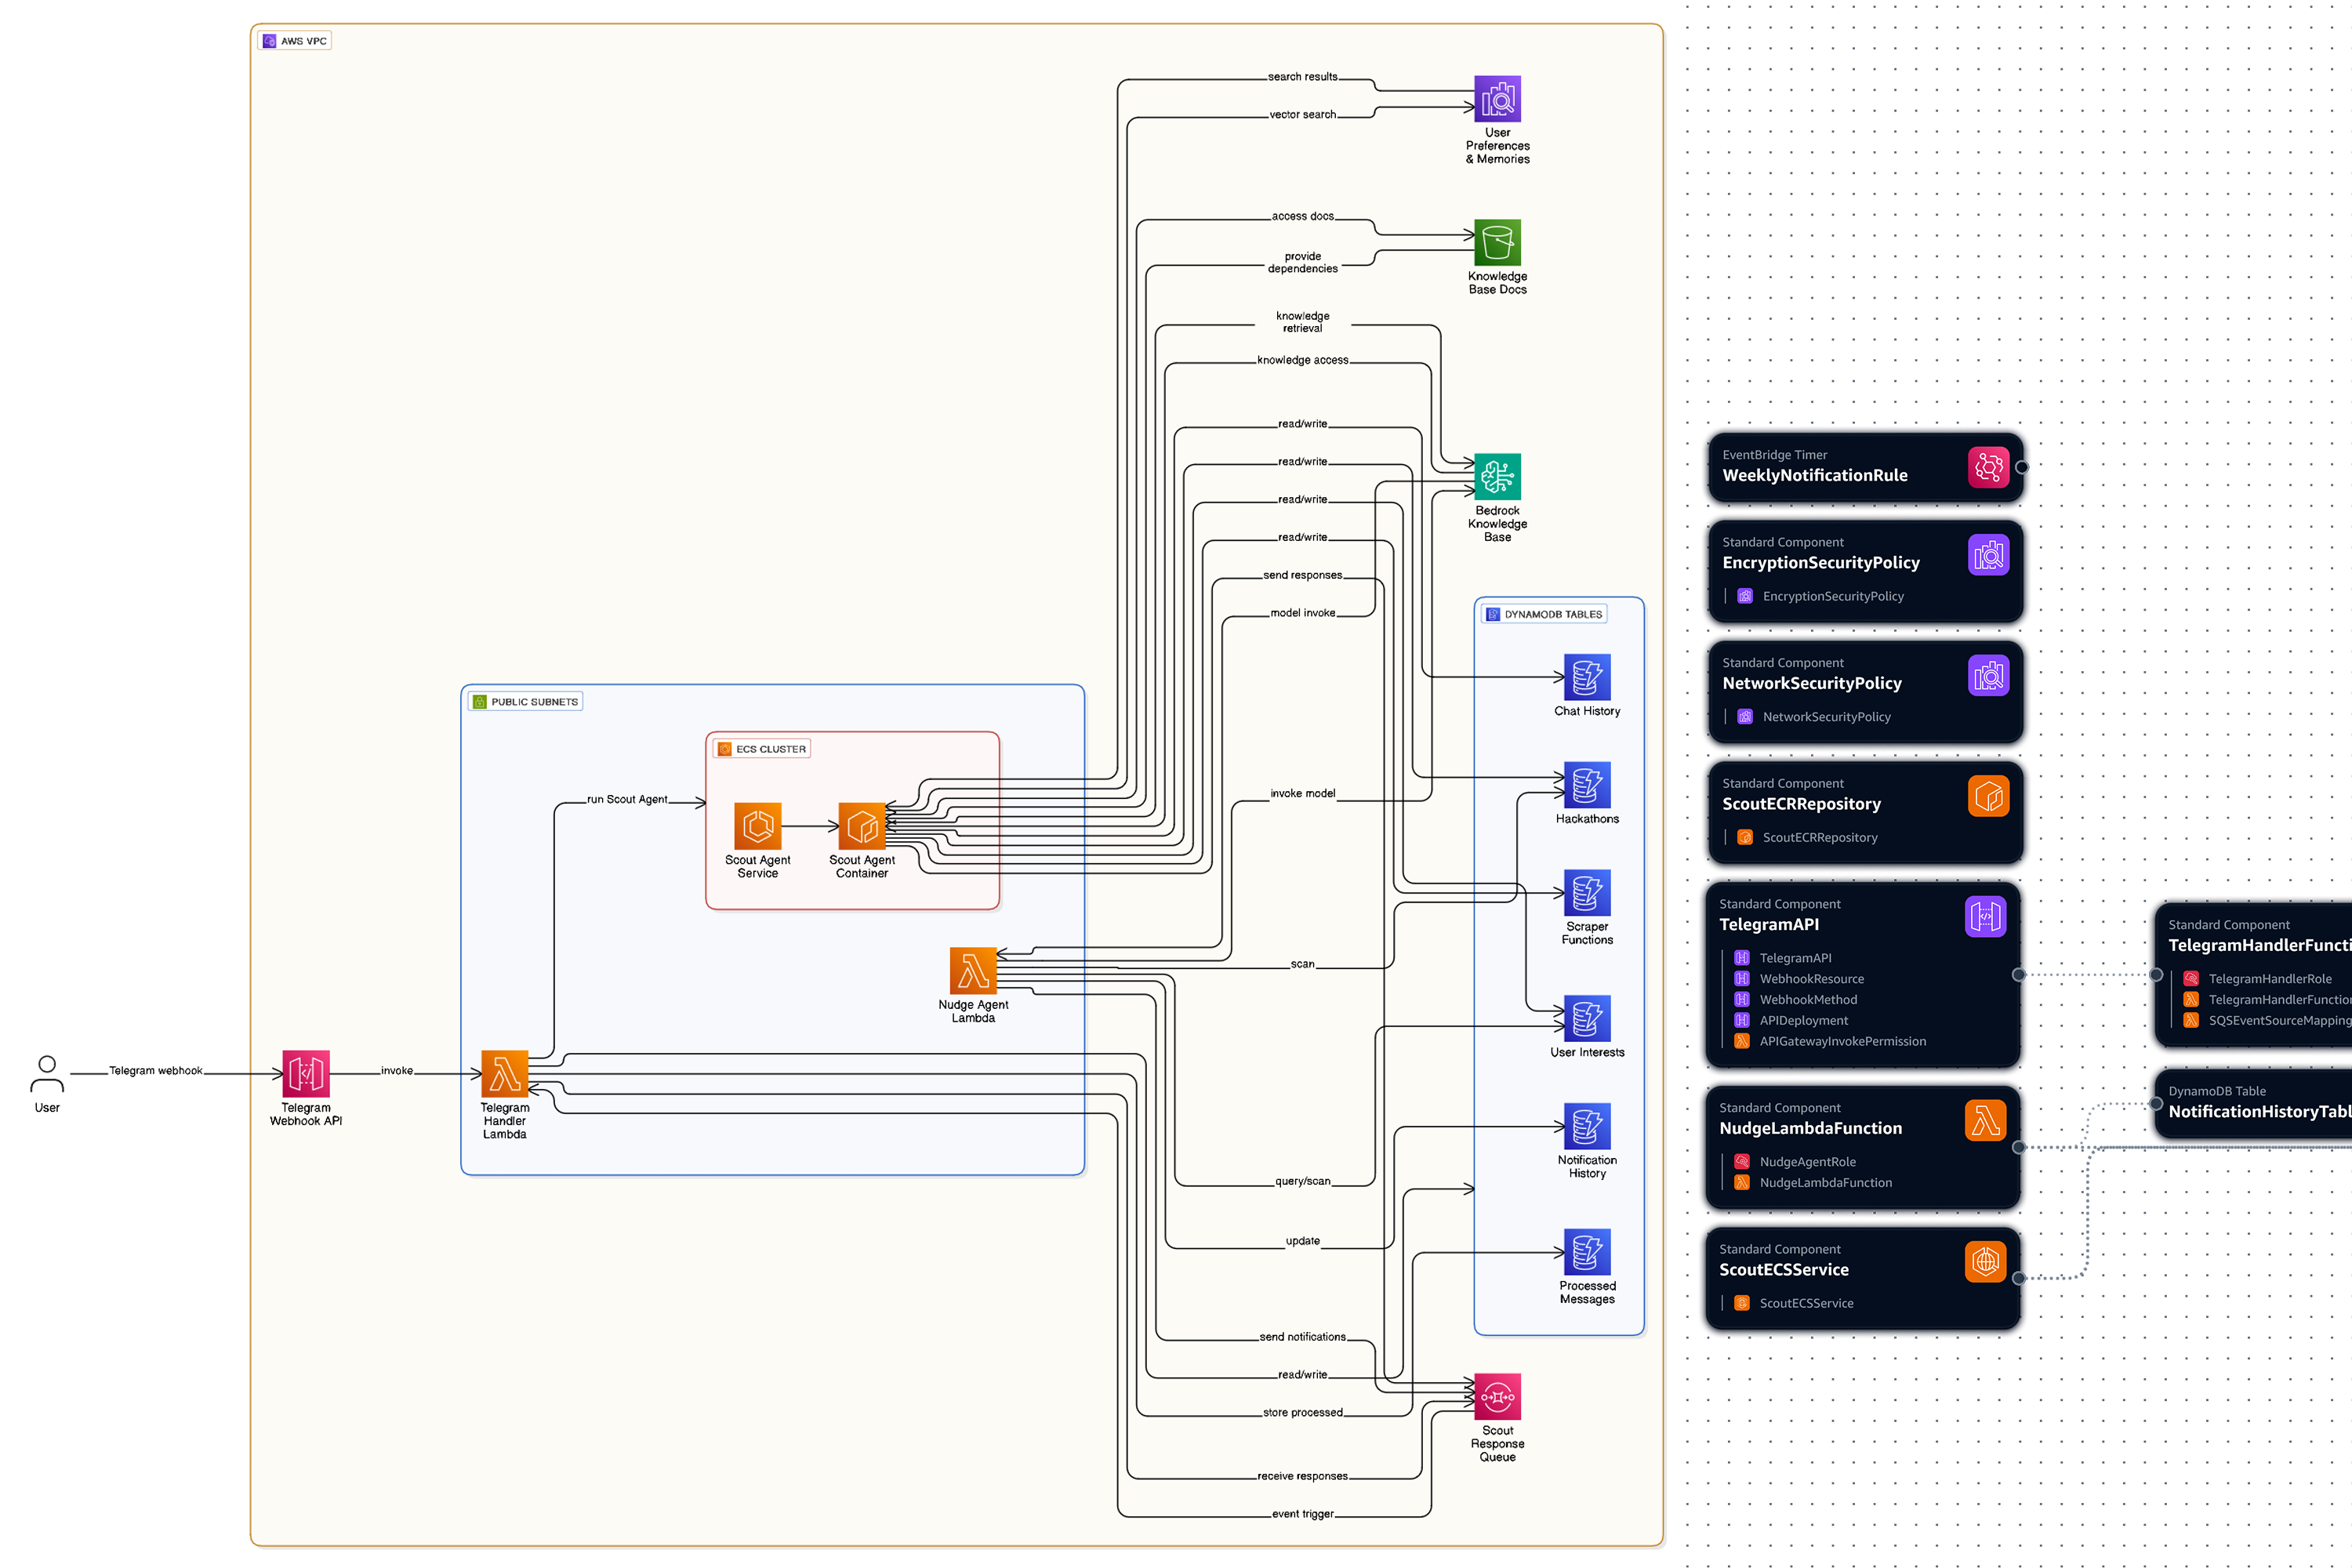Select the Scout Agent Container icon

tap(862, 826)
